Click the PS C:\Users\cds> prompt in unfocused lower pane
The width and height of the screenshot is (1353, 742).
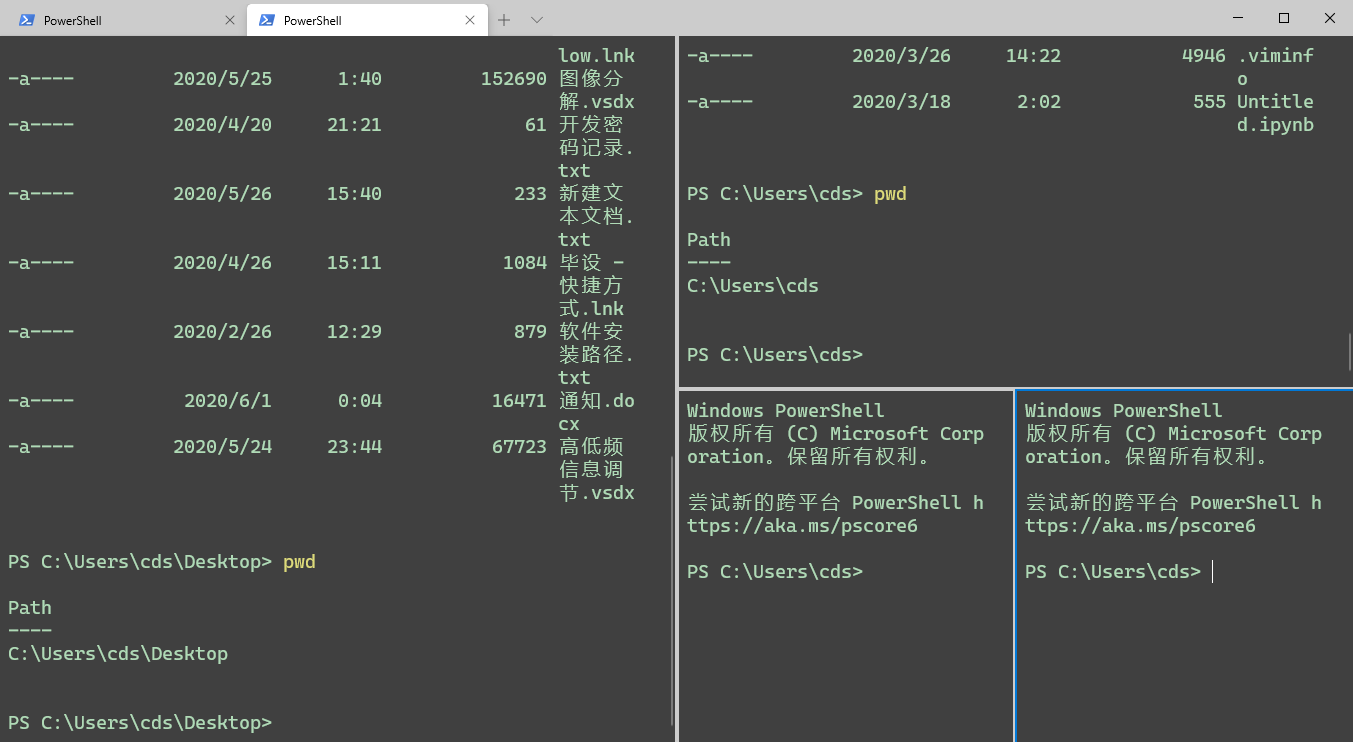tap(775, 572)
